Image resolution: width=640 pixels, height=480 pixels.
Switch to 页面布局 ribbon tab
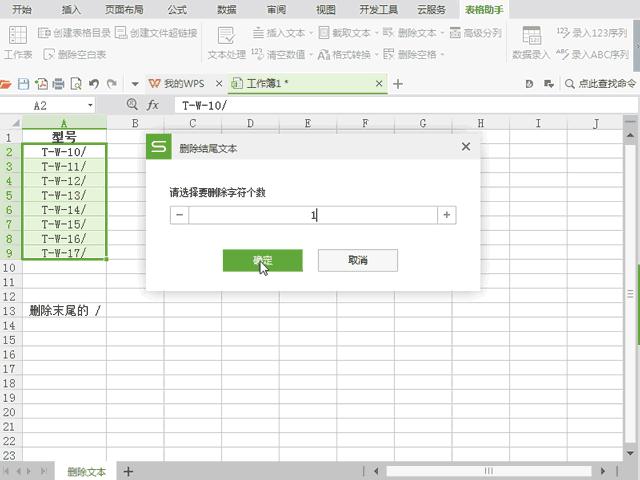coord(124,9)
